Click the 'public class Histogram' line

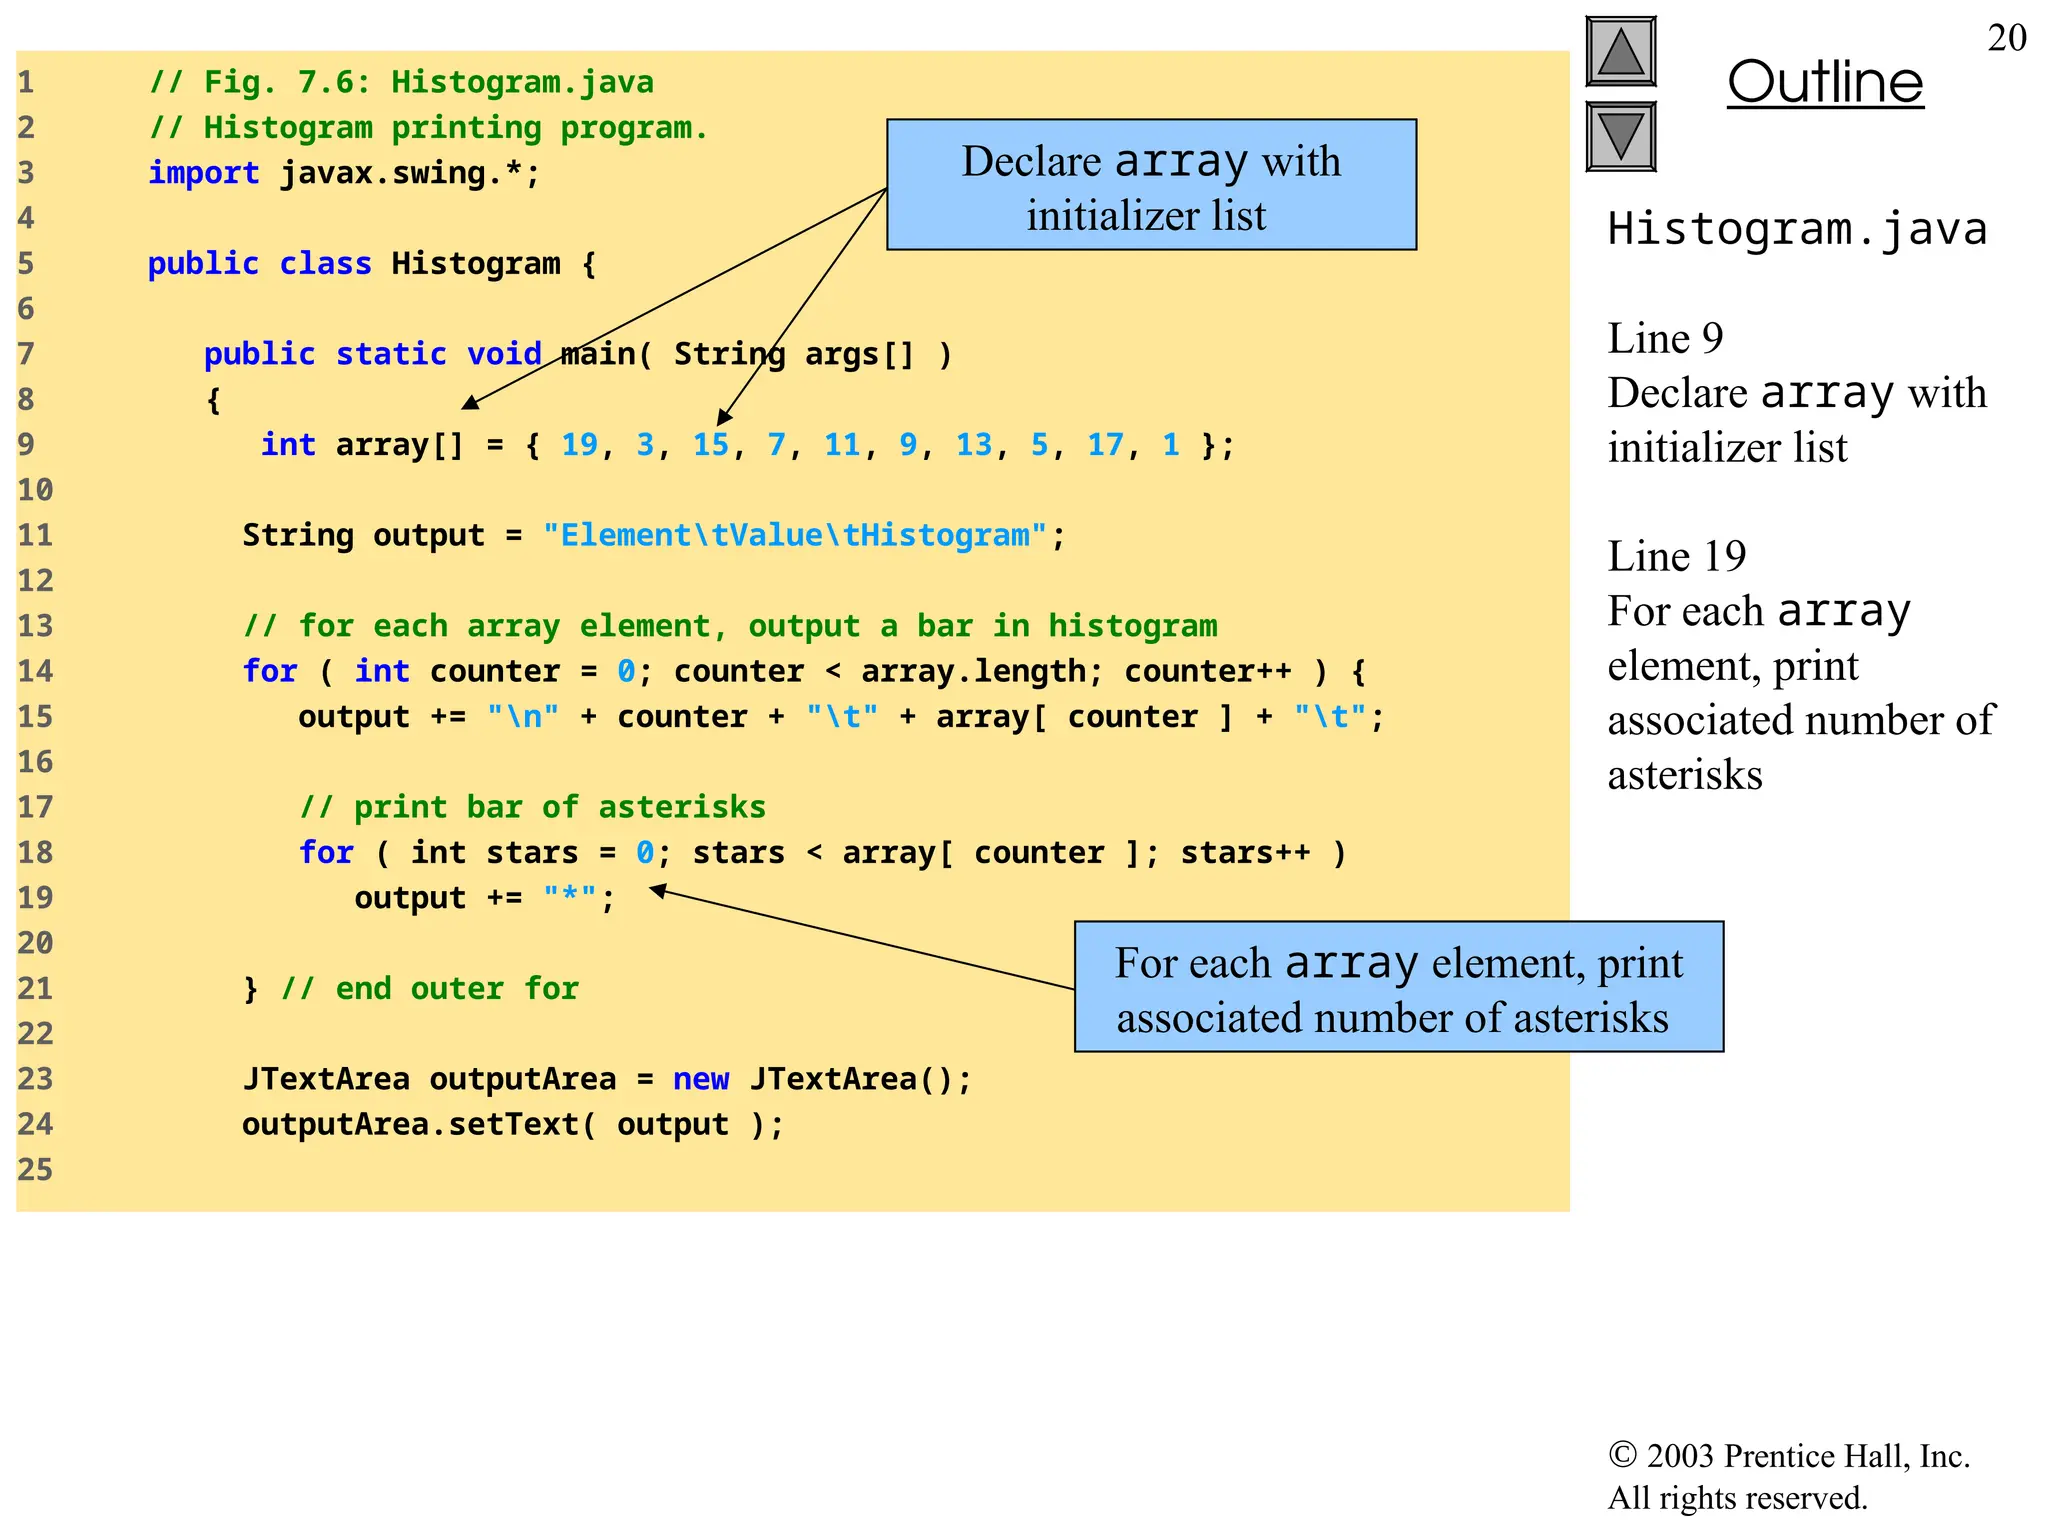(x=371, y=264)
